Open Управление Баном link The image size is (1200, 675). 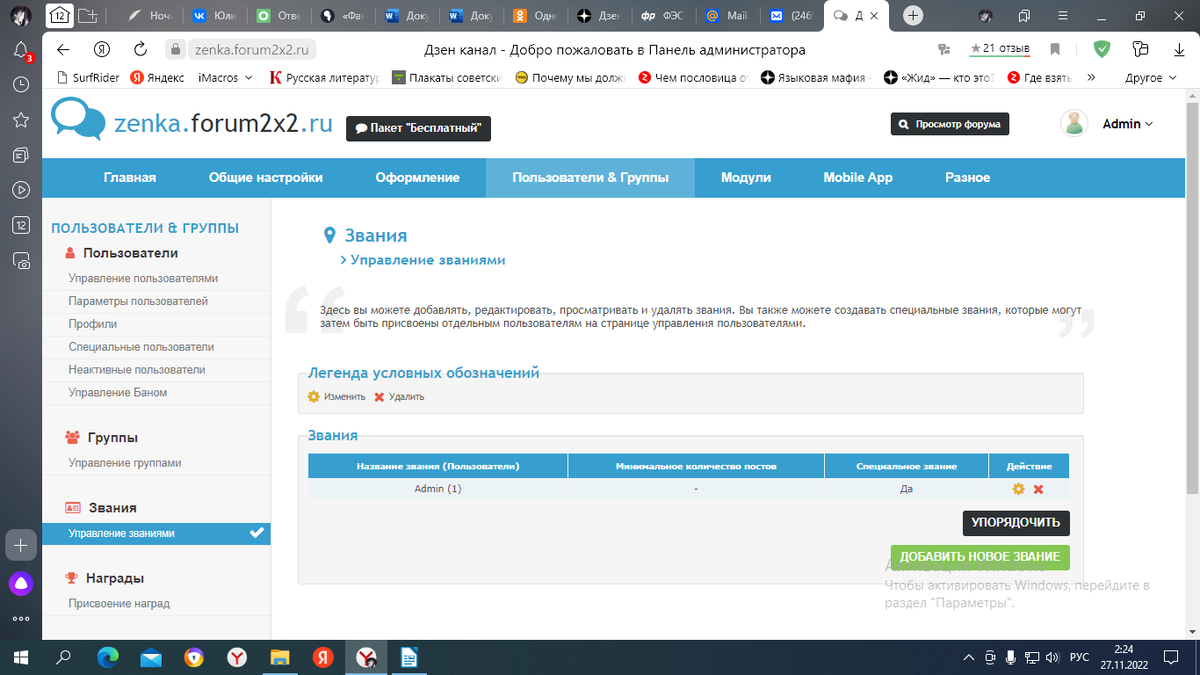[x=118, y=392]
